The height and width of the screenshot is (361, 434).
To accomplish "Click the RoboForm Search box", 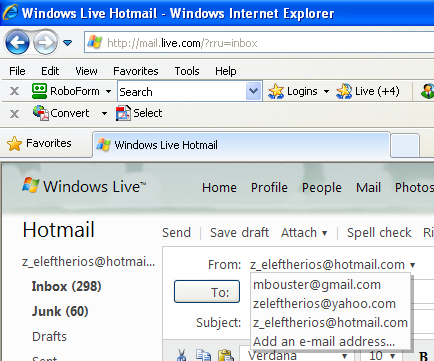I will coord(182,91).
